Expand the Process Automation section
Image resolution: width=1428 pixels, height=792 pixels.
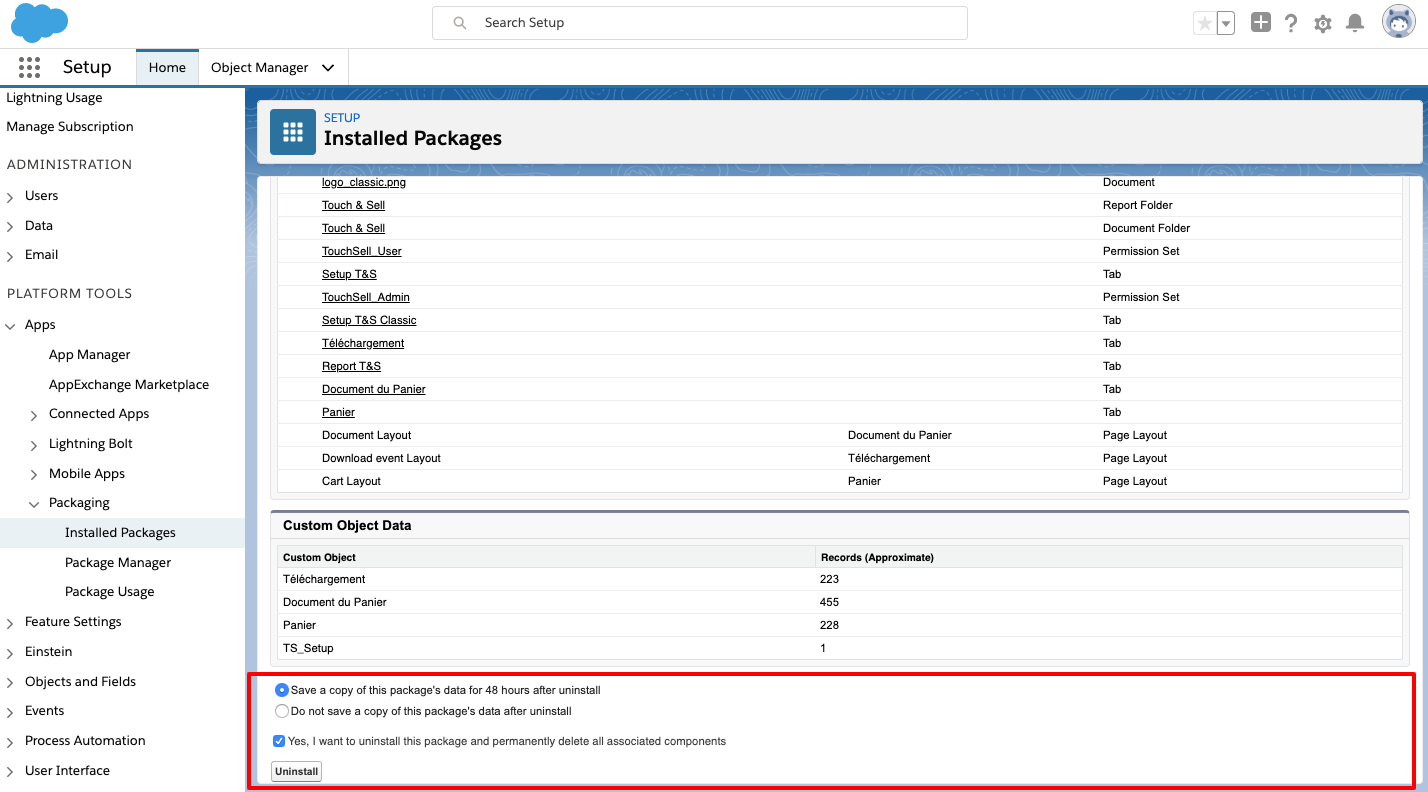click(x=10, y=742)
